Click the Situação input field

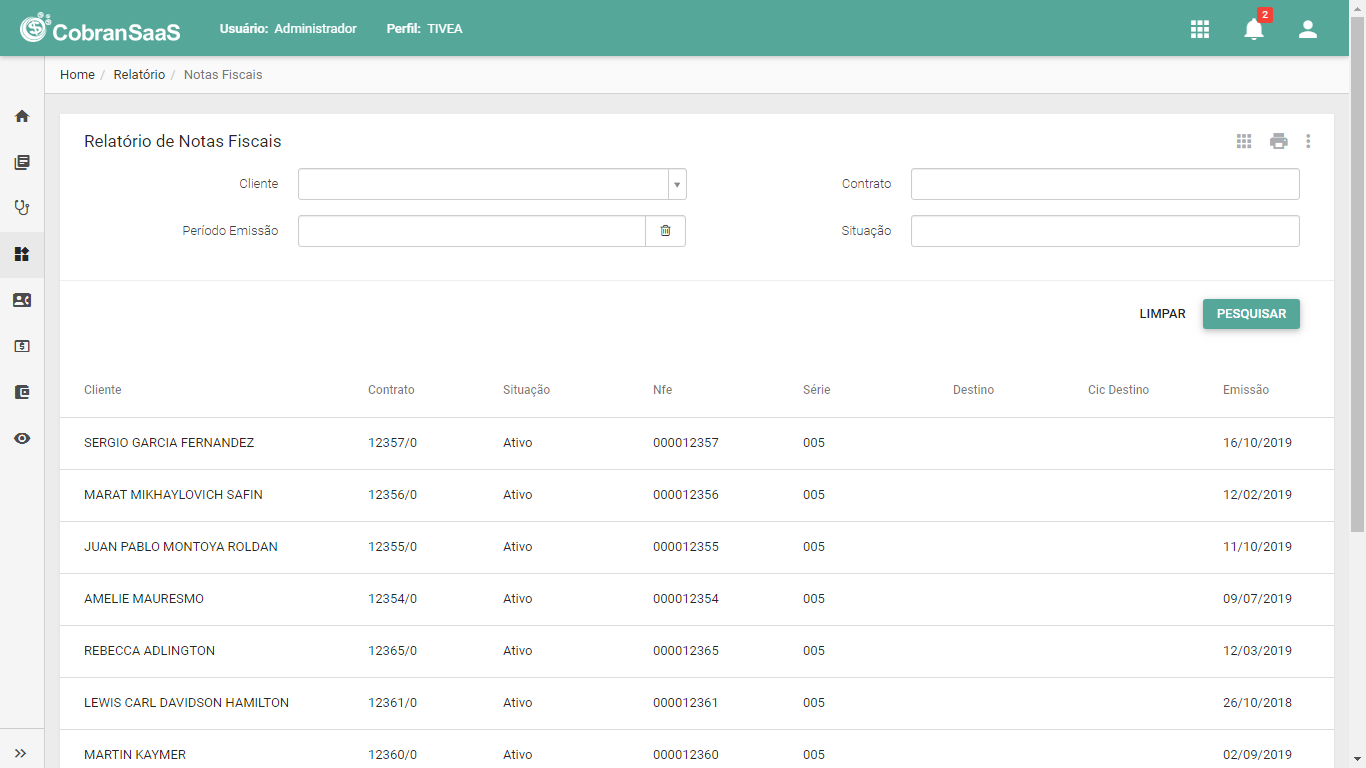(1105, 231)
